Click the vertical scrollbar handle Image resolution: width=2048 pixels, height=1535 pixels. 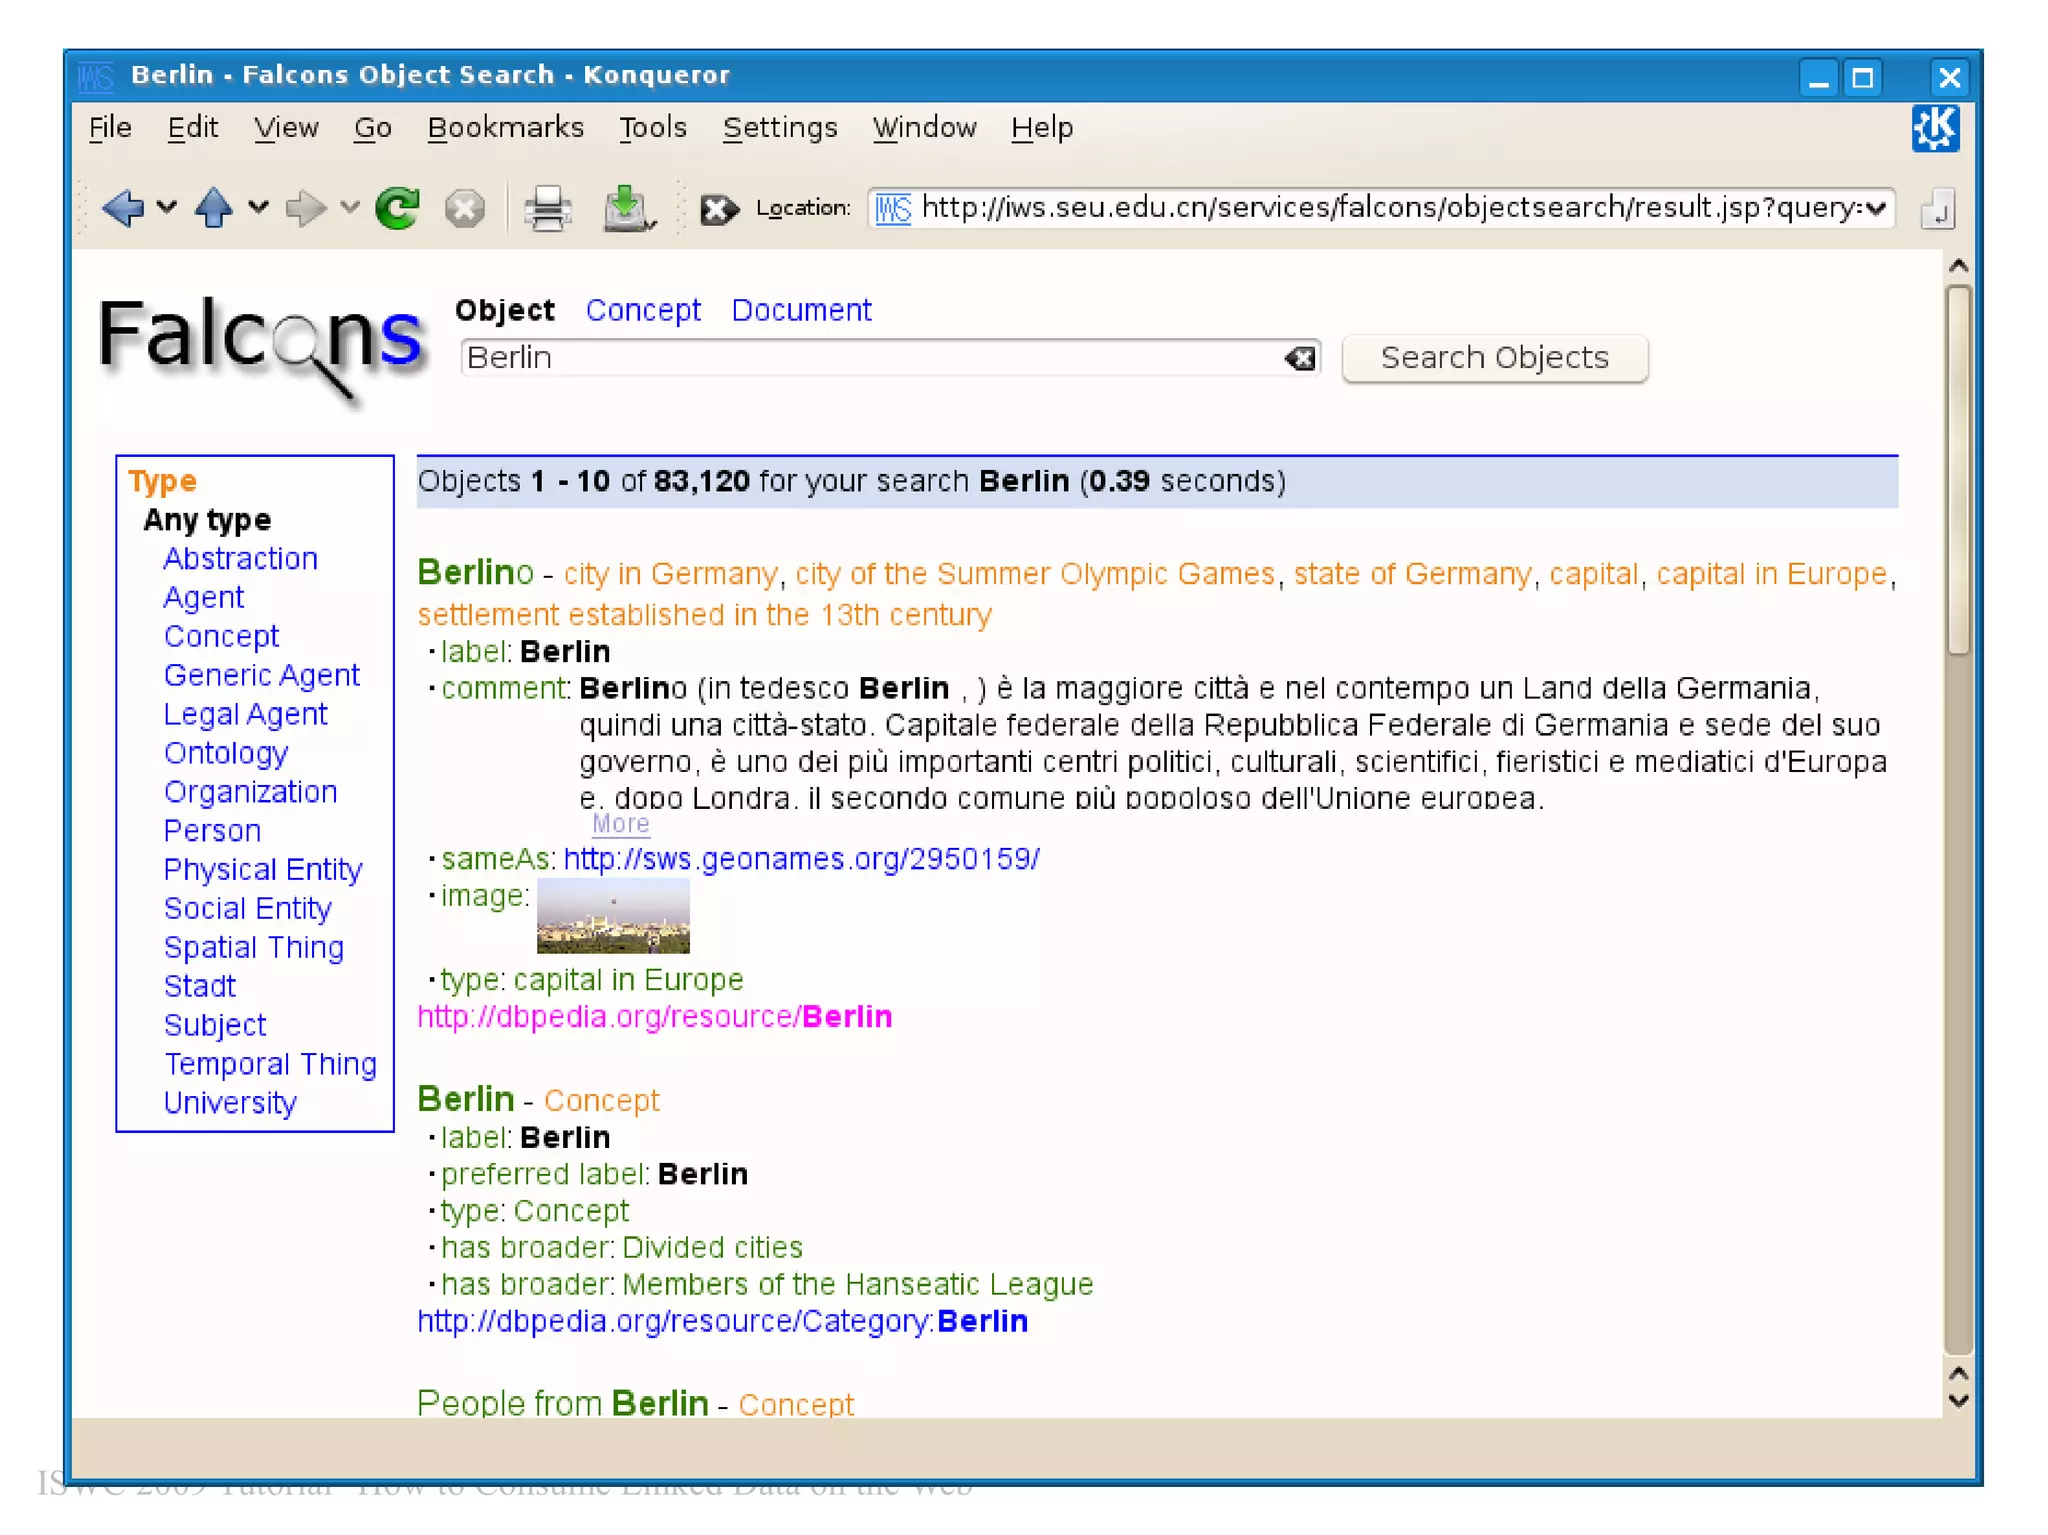click(1958, 470)
